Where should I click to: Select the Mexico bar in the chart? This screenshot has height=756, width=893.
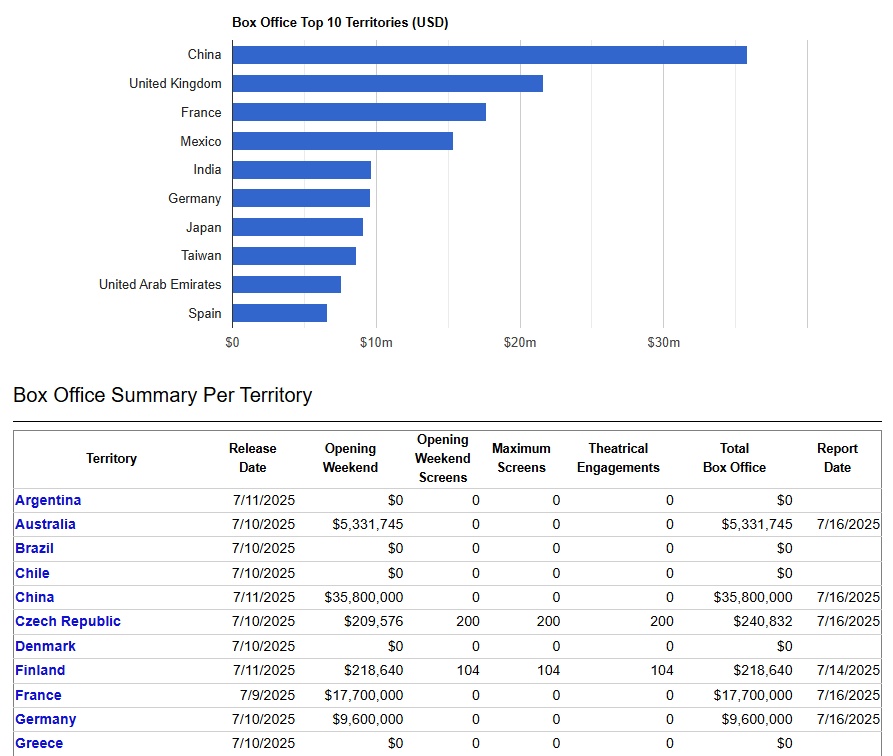(x=343, y=141)
